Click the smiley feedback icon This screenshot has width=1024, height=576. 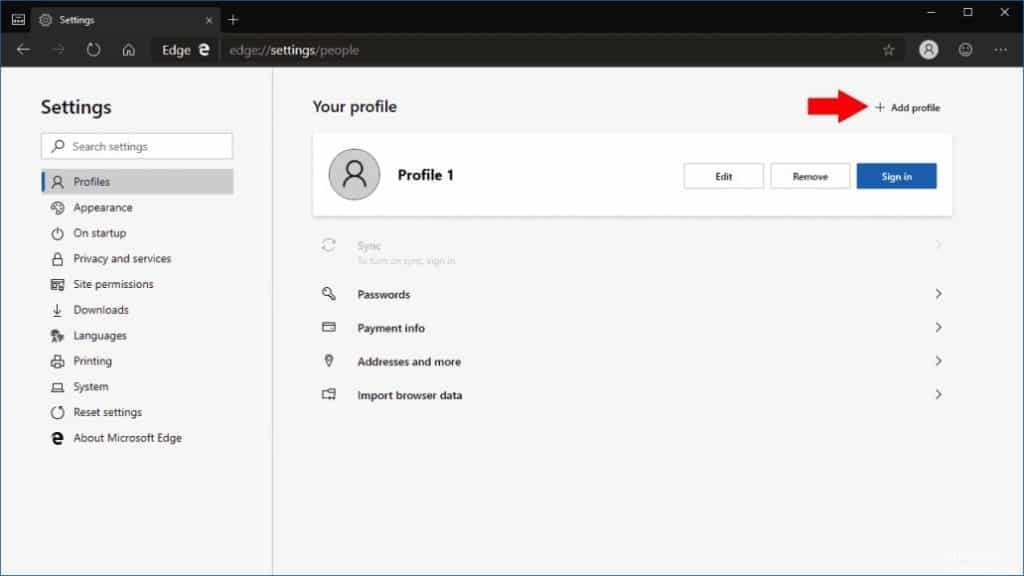pos(964,49)
